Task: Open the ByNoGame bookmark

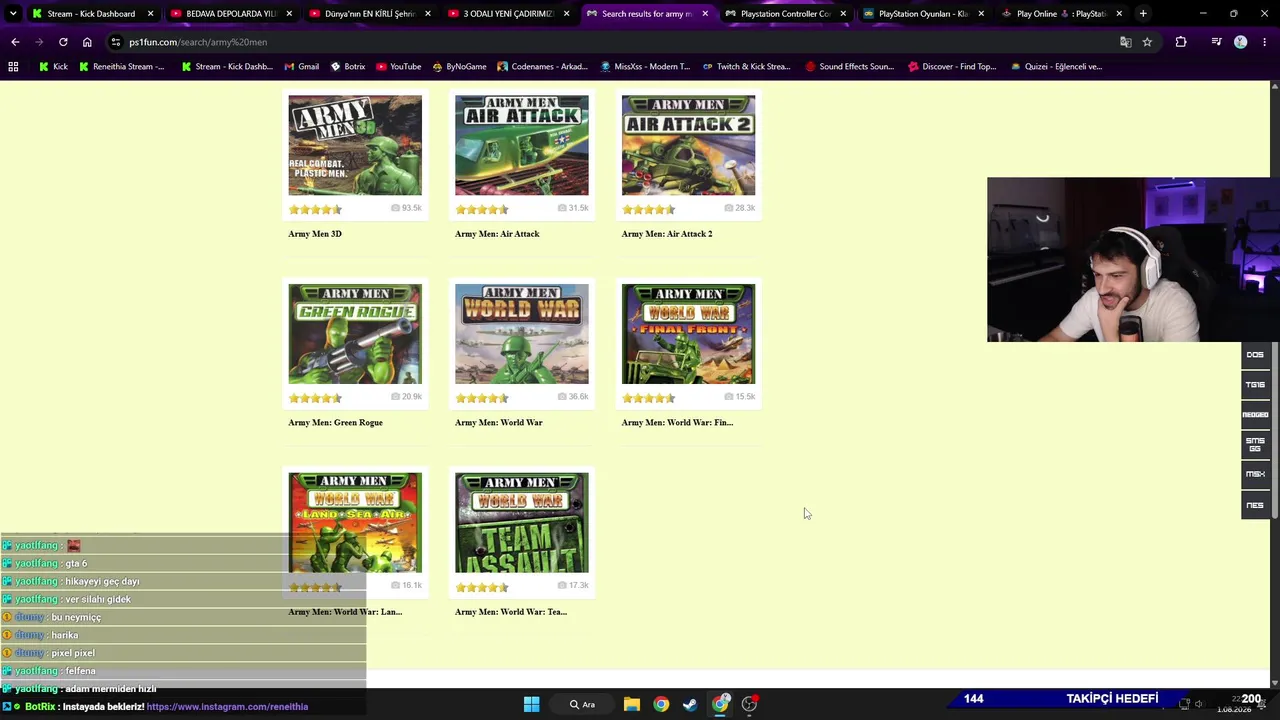Action: tap(459, 67)
